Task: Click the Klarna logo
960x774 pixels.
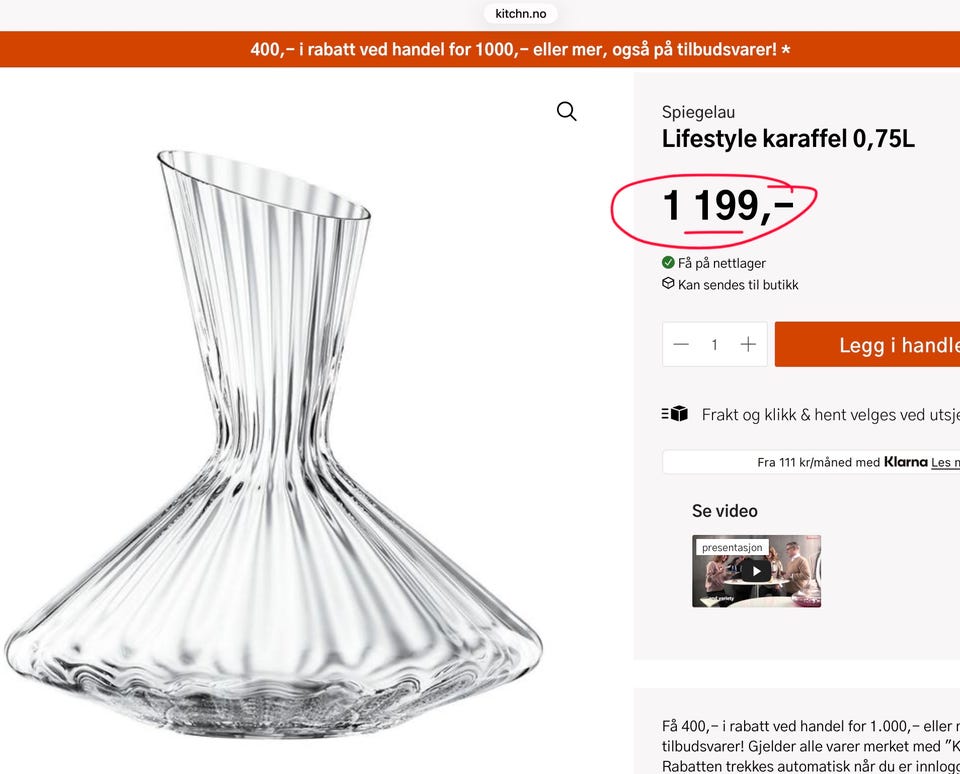Action: pos(905,462)
